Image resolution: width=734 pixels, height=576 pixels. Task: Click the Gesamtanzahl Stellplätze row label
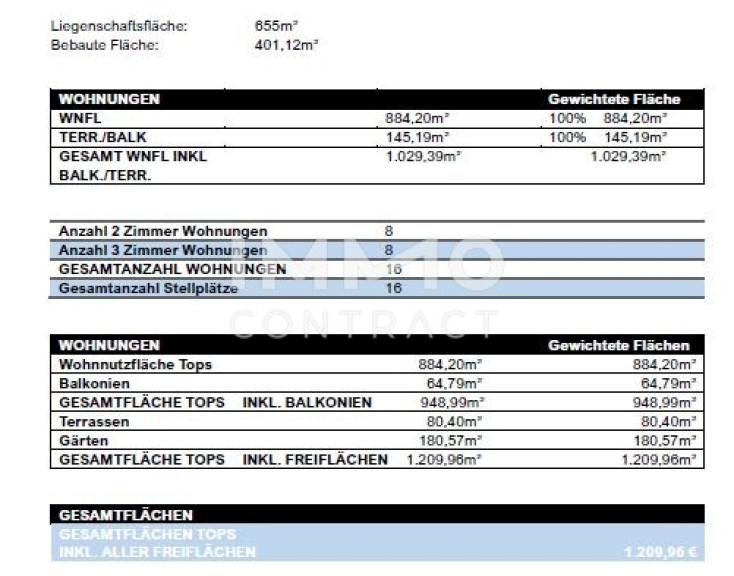(159, 289)
